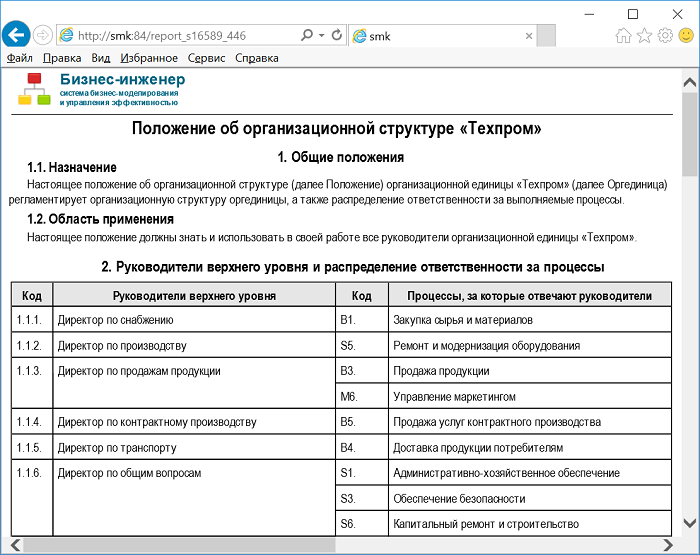Open Favorites star icon
Viewport: 700px width, 555px height.
tap(644, 35)
